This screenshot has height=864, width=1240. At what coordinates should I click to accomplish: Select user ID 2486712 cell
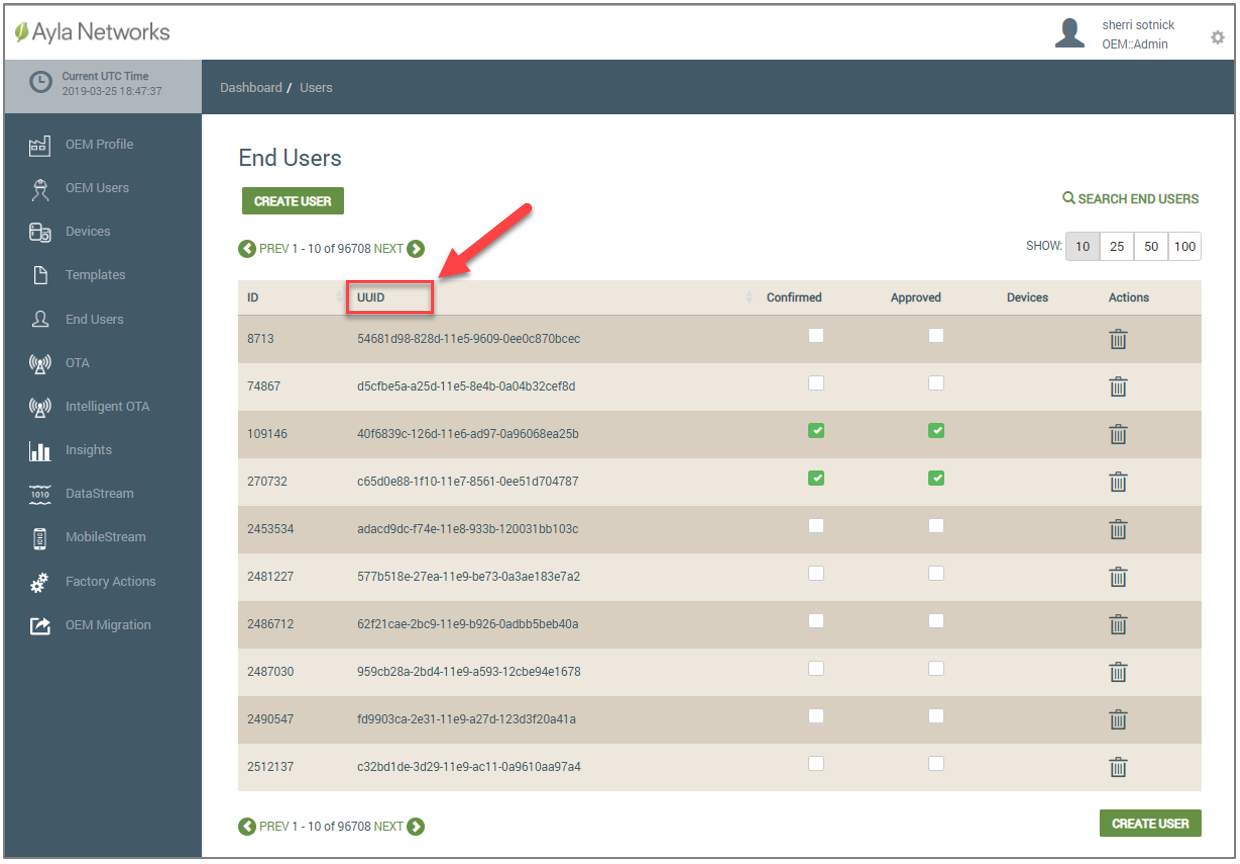point(270,624)
